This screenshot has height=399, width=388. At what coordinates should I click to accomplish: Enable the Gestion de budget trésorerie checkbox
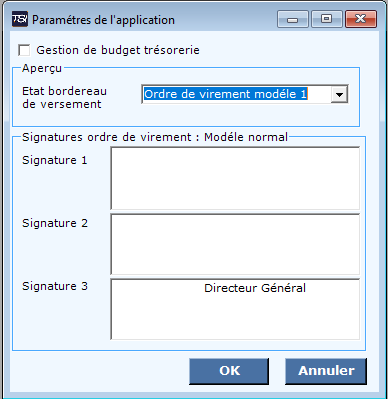click(x=24, y=50)
